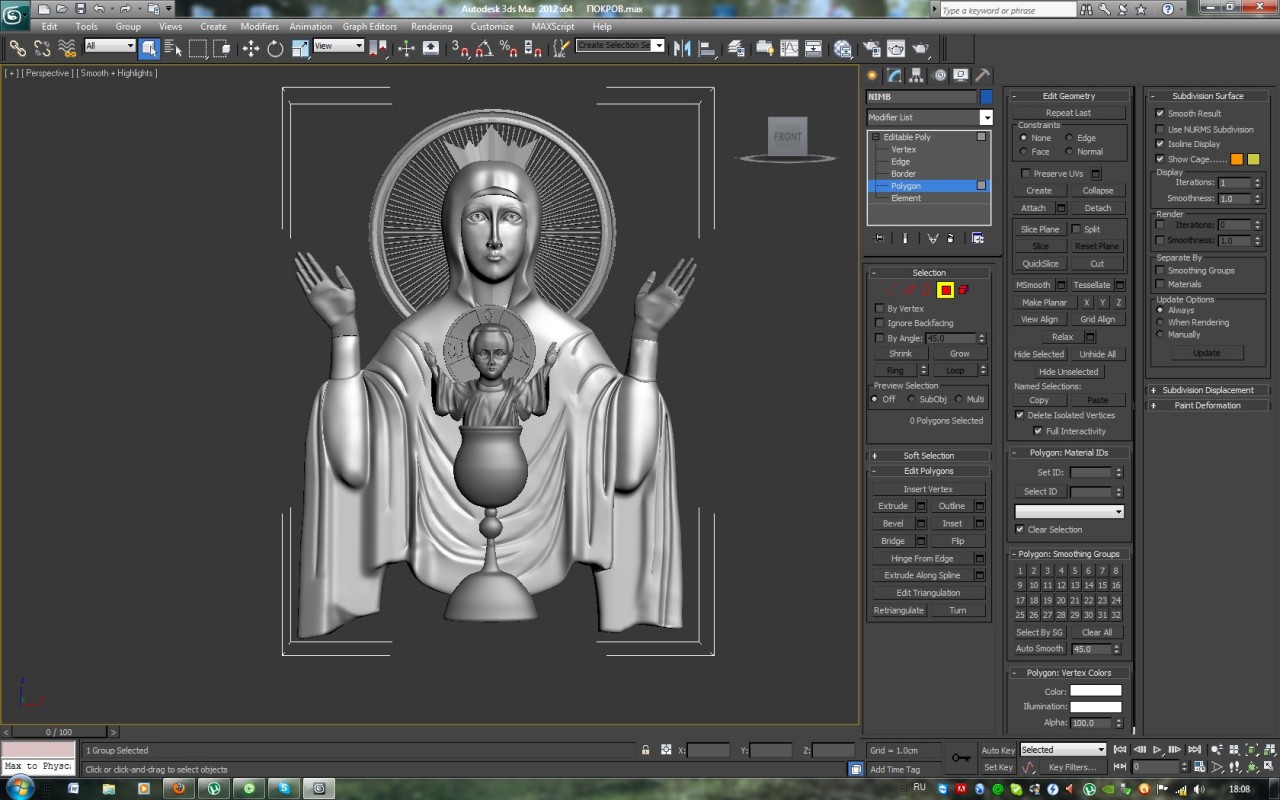
Task: Select When Rendering update option
Action: pos(1160,322)
